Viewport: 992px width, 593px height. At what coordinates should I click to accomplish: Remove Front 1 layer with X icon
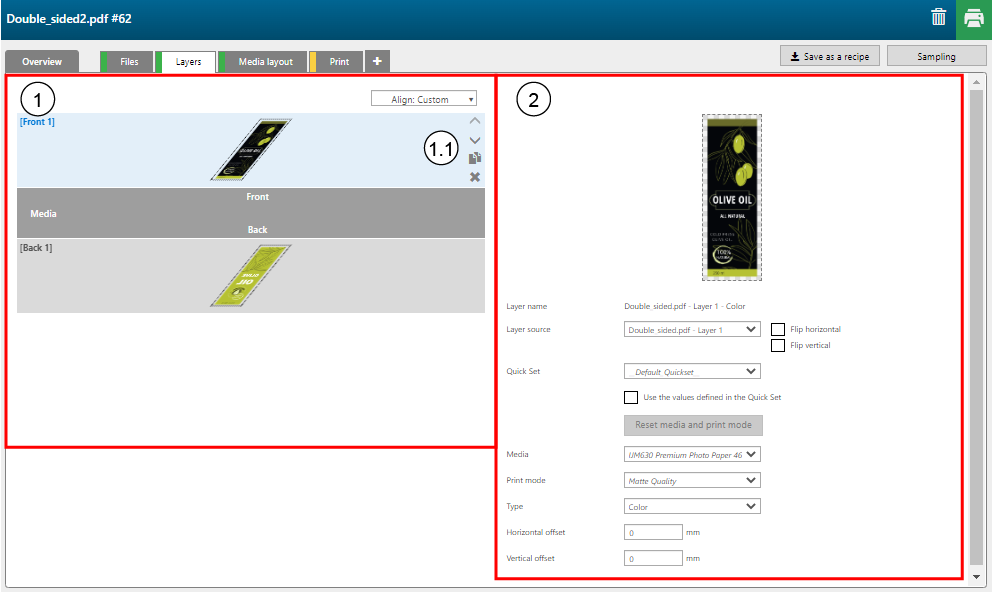[x=475, y=177]
